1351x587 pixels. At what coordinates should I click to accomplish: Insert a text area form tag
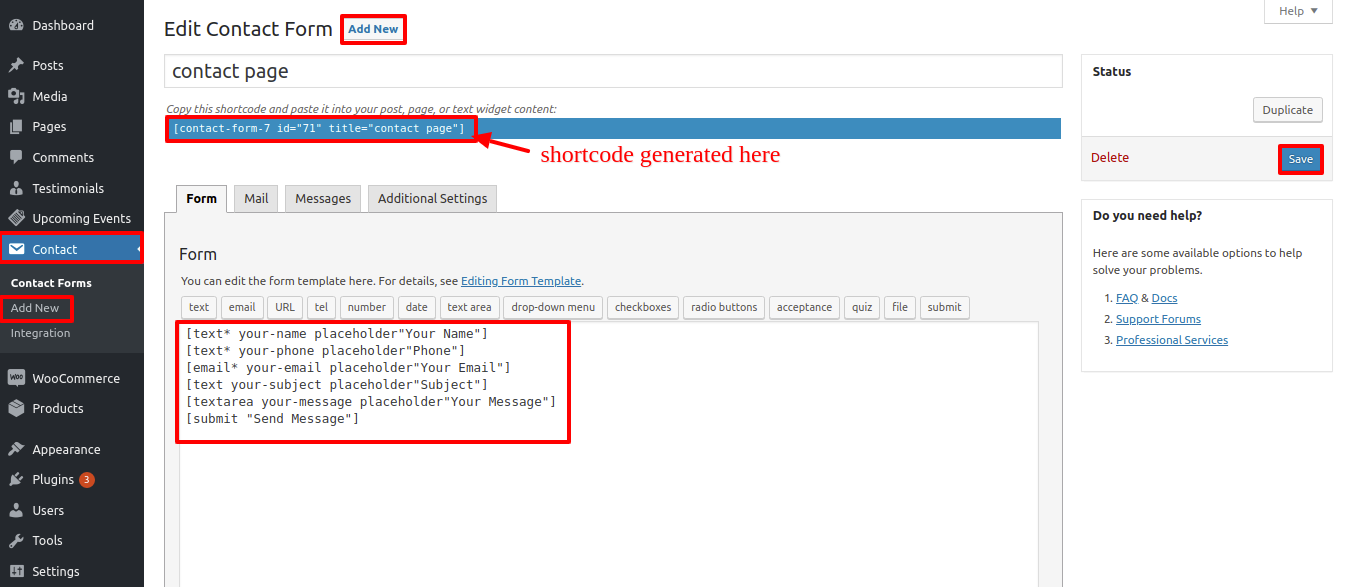pyautogui.click(x=469, y=307)
